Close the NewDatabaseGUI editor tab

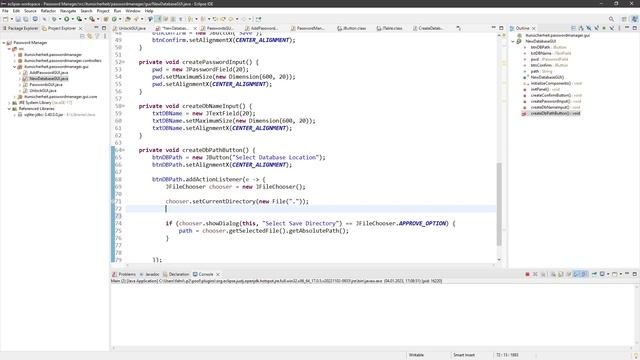(x=195, y=28)
